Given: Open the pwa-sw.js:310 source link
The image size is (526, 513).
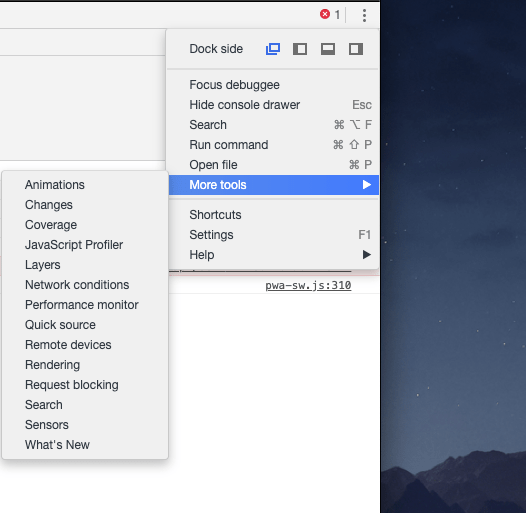Looking at the screenshot, I should click(308, 286).
